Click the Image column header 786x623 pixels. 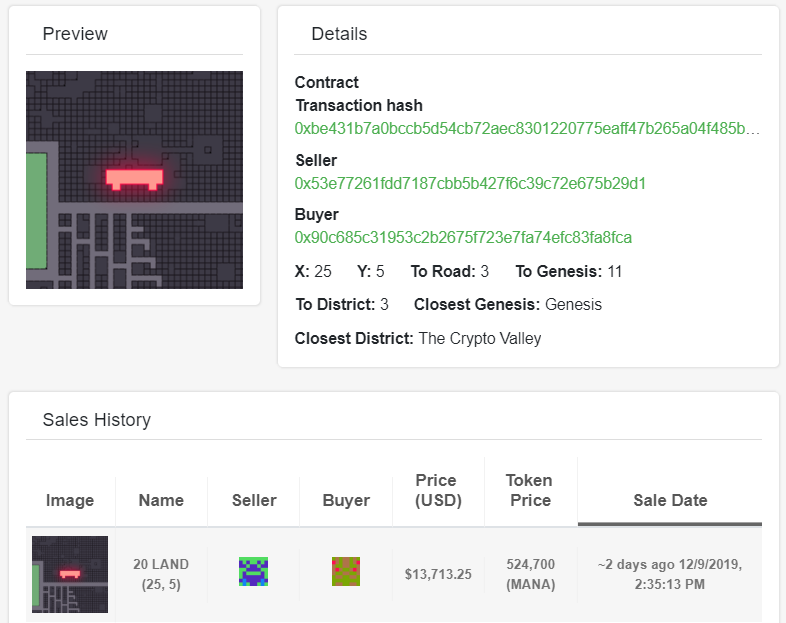(x=70, y=500)
